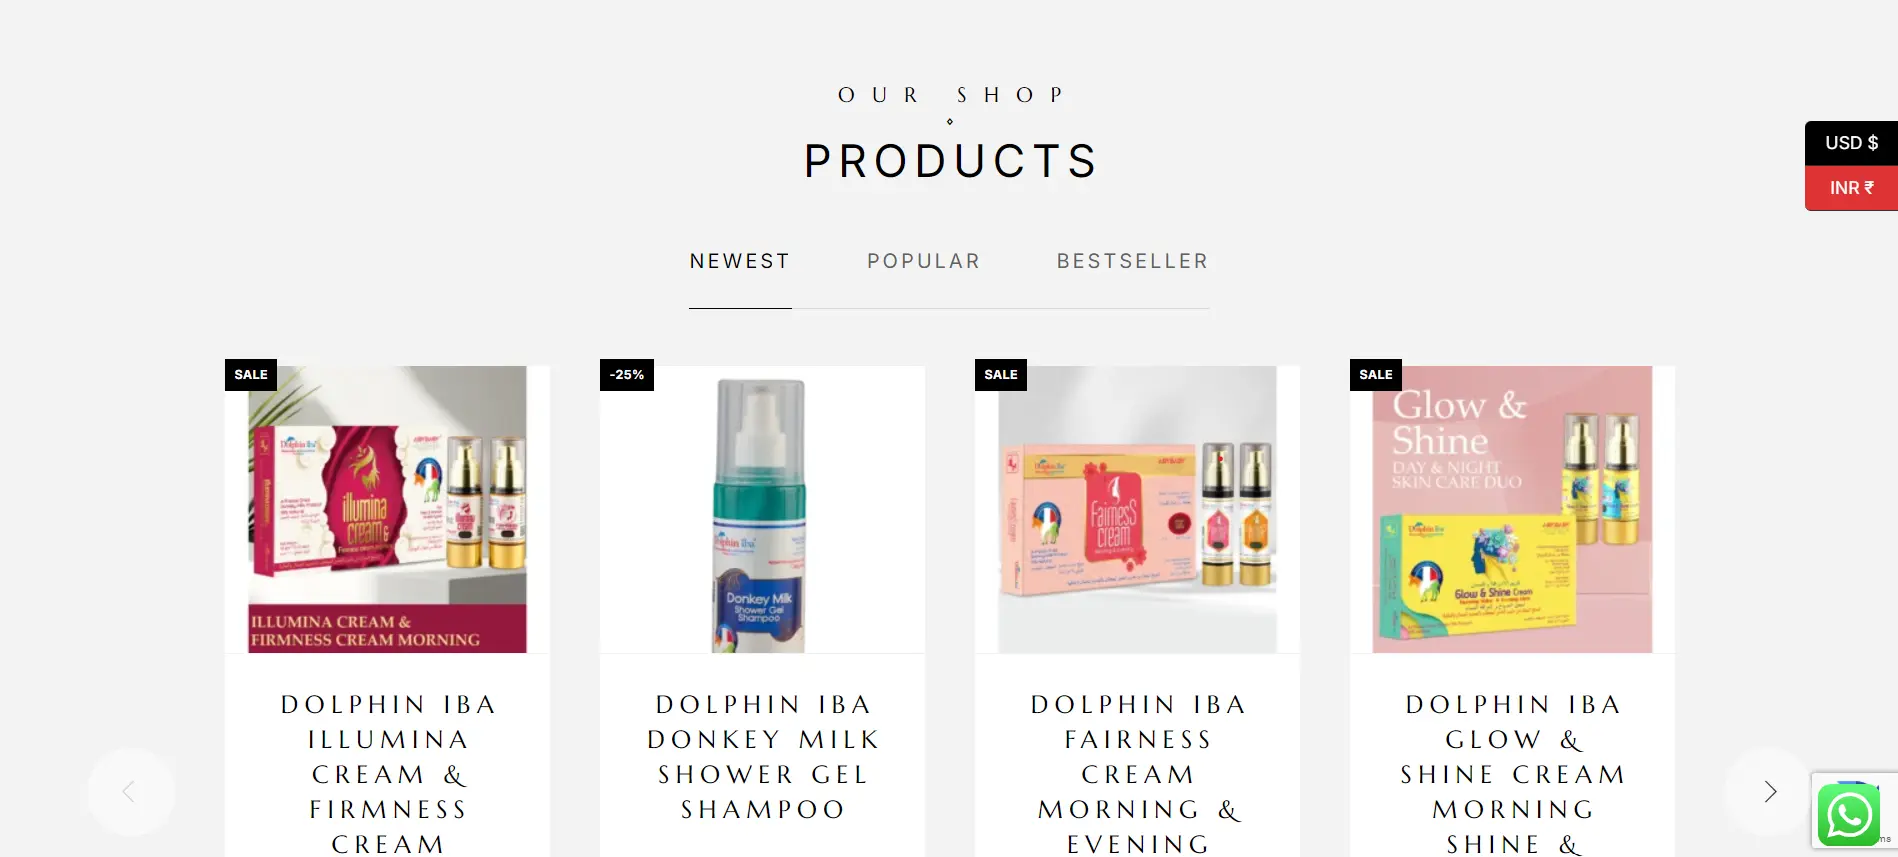The height and width of the screenshot is (857, 1898).
Task: Open WhatsApp chat icon
Action: click(x=1848, y=815)
